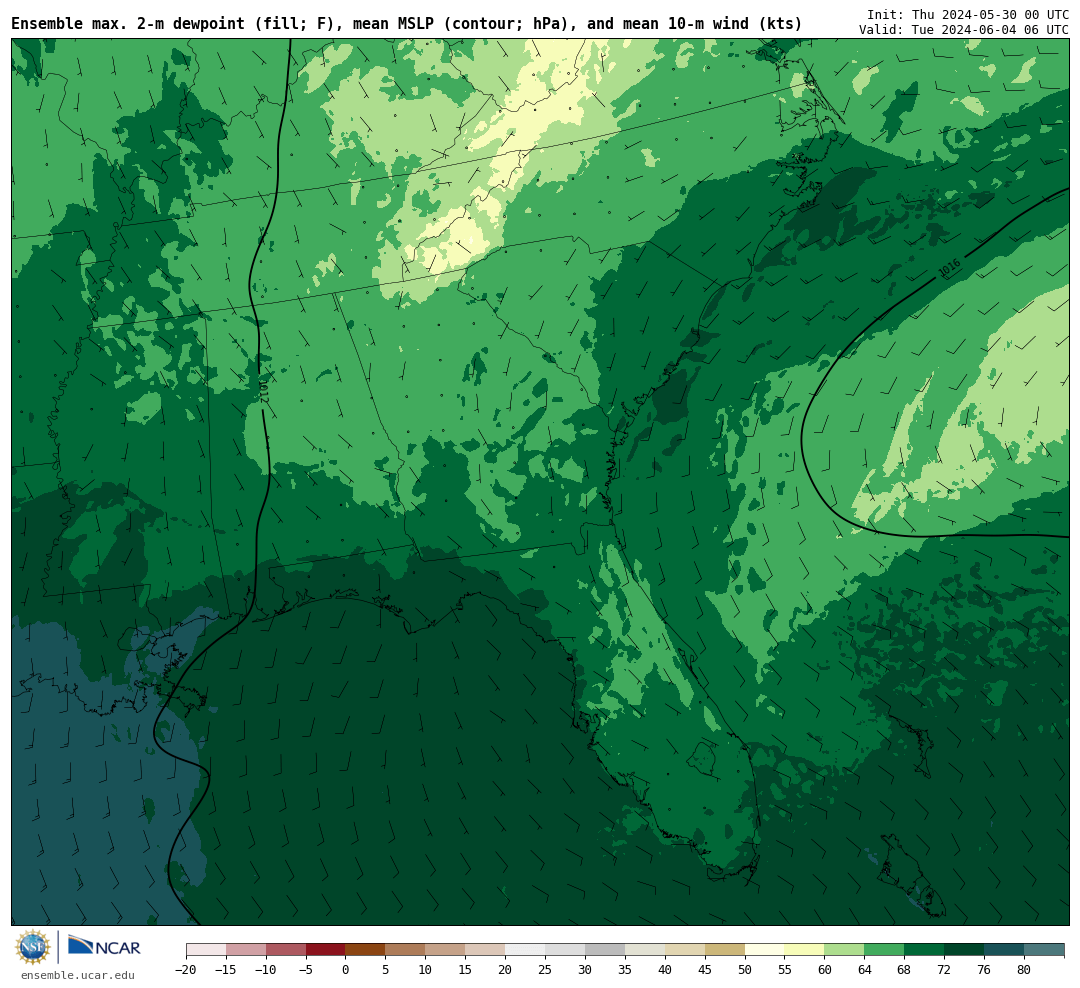Click the colorbar swatch between 15 and 20

[485, 950]
